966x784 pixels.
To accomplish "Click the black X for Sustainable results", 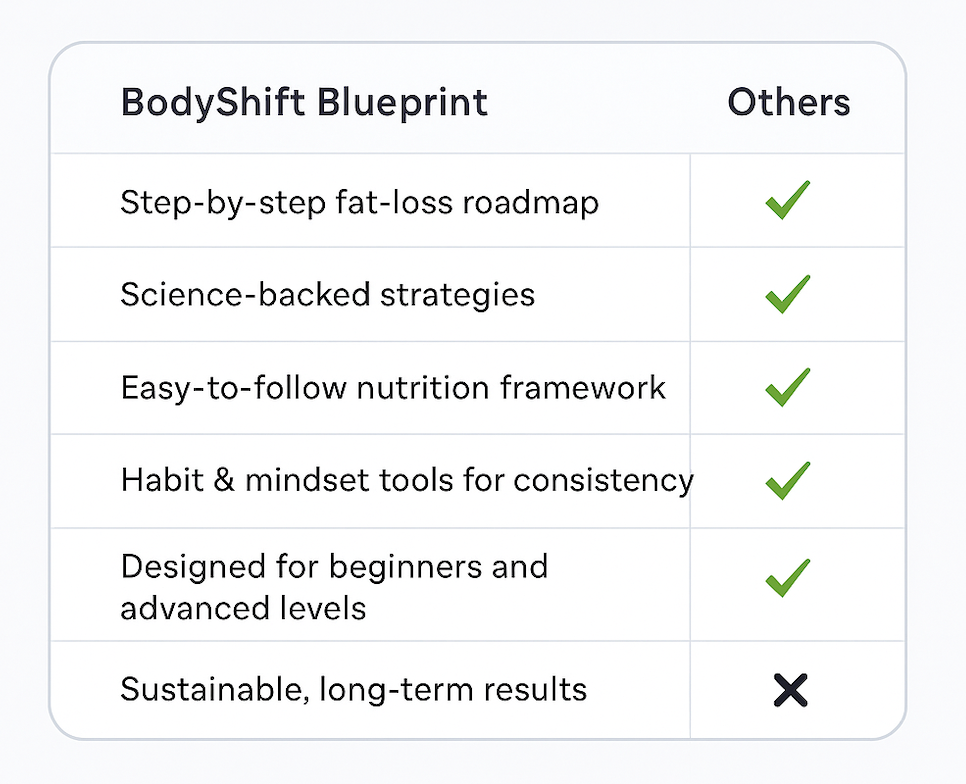I will [x=790, y=690].
